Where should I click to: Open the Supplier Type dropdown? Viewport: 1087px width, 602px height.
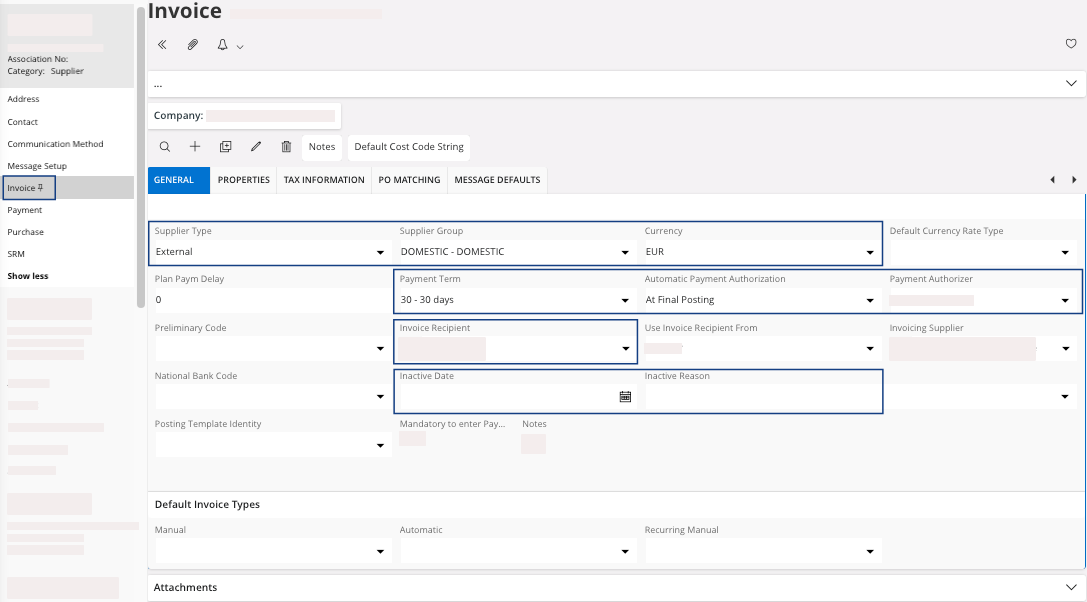[x=380, y=252]
